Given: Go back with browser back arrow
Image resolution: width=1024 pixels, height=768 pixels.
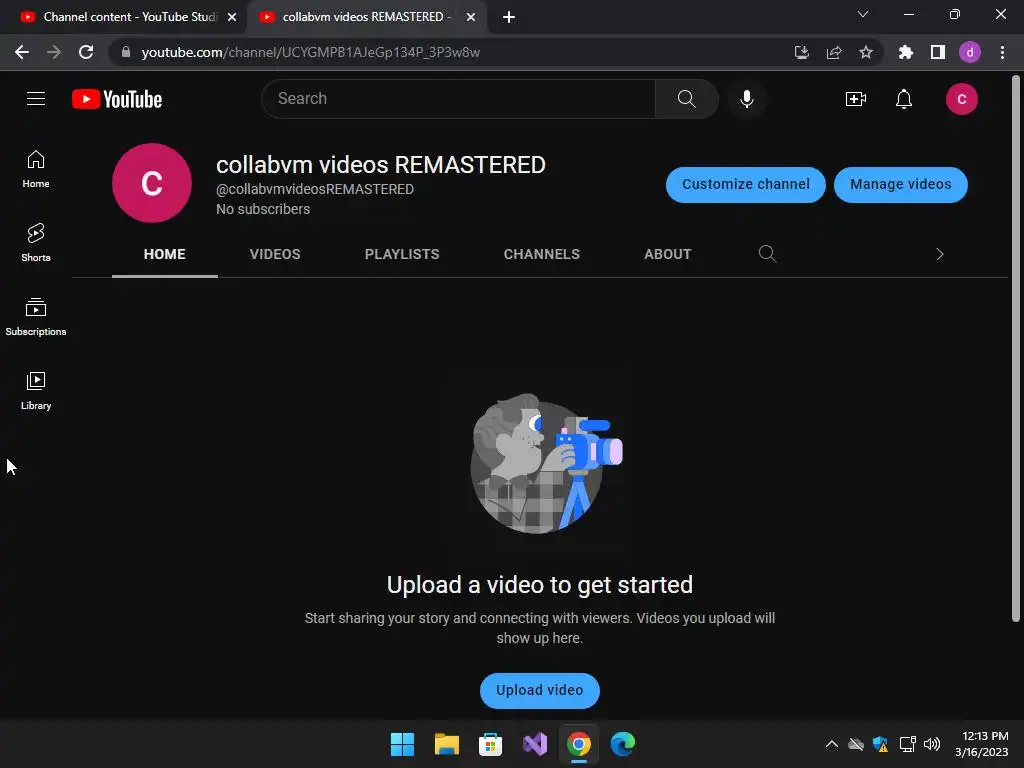Looking at the screenshot, I should [22, 52].
